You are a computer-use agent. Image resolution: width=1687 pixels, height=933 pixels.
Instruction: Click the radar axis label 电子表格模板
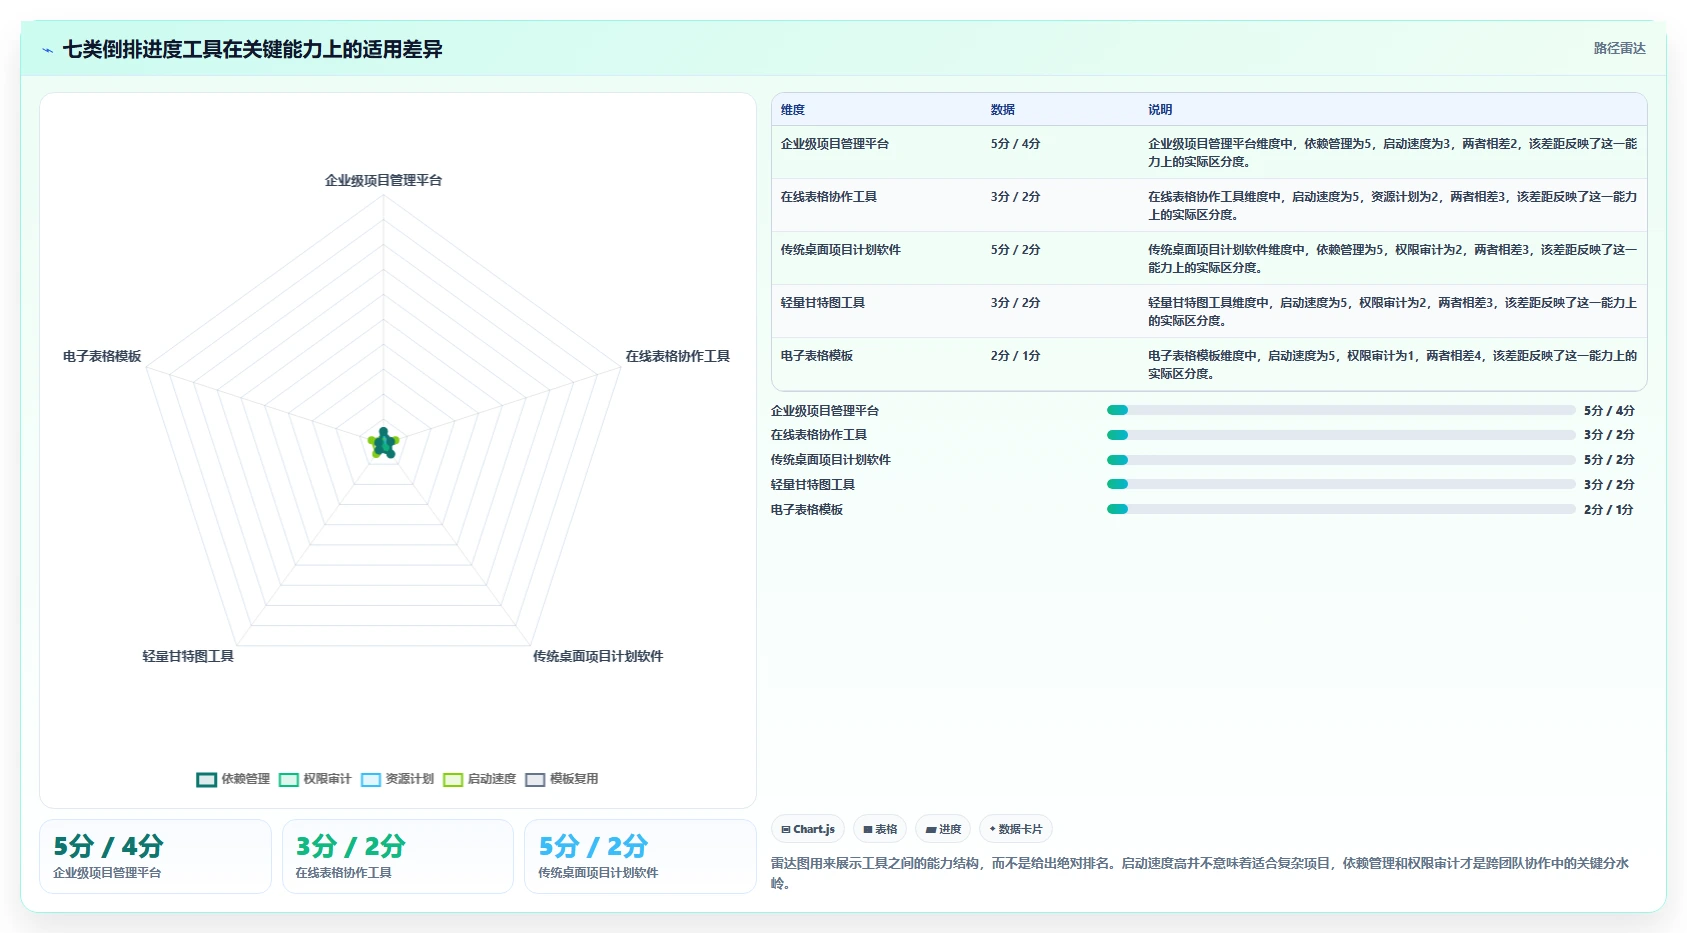click(102, 356)
